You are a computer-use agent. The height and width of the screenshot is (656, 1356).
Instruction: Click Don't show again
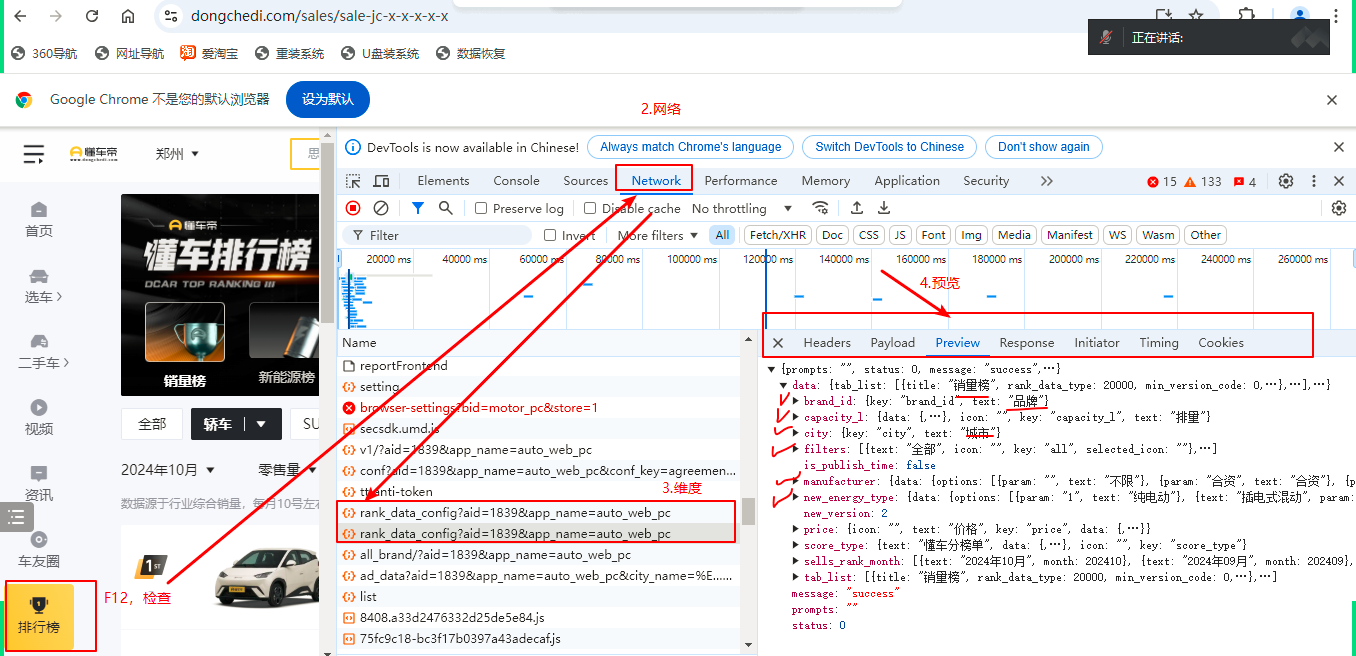coord(1043,147)
